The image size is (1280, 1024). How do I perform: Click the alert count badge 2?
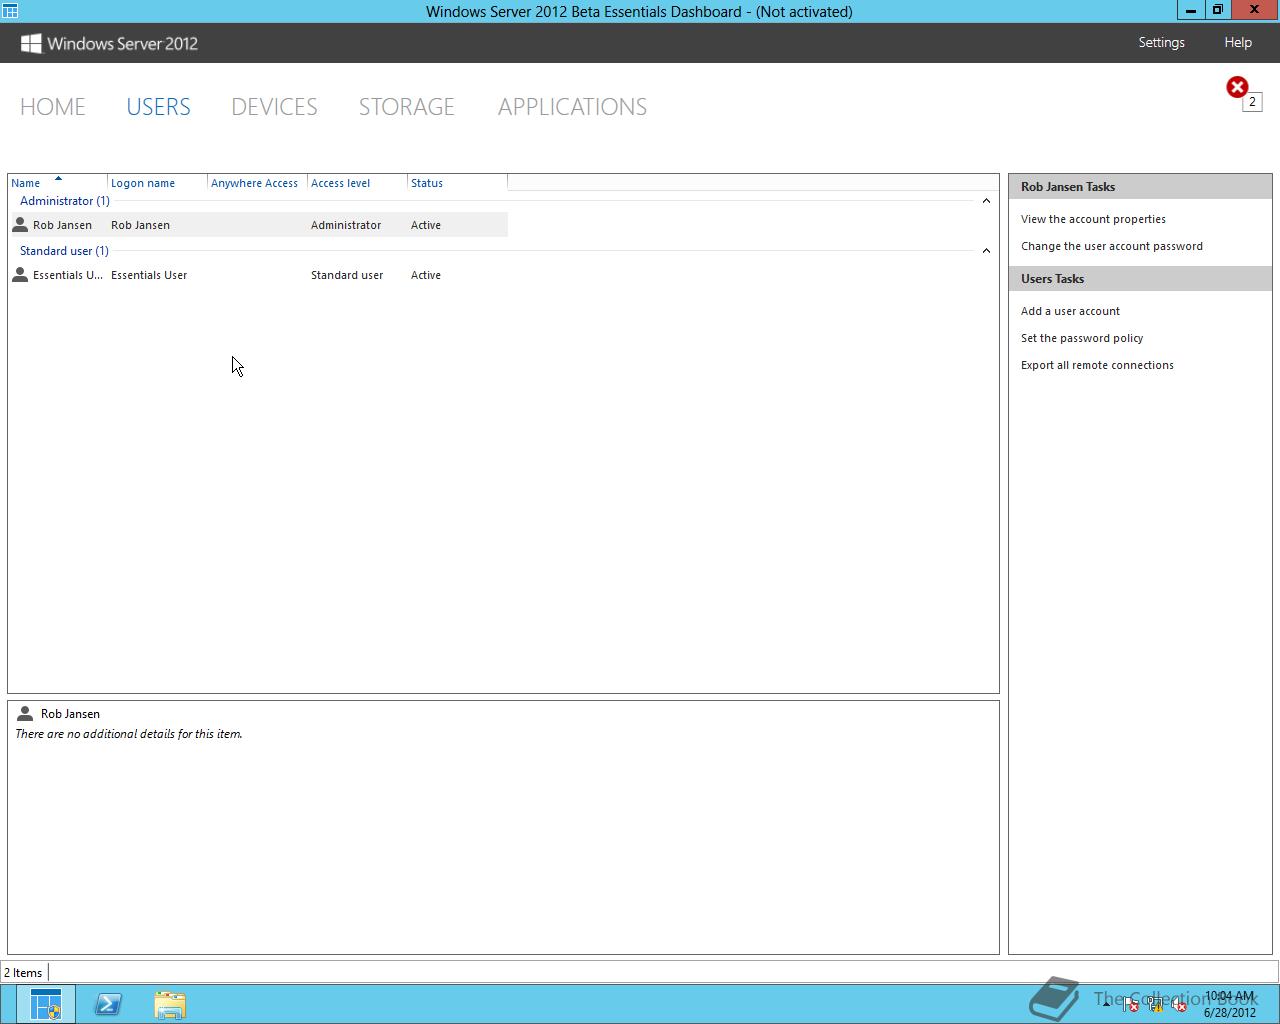tap(1252, 102)
